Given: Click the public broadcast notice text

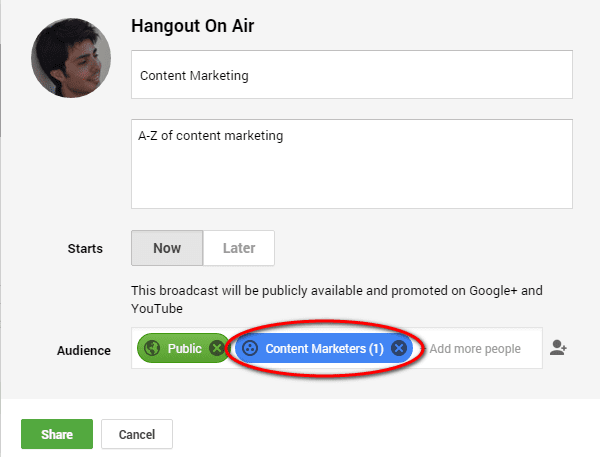Looking at the screenshot, I should click(336, 299).
